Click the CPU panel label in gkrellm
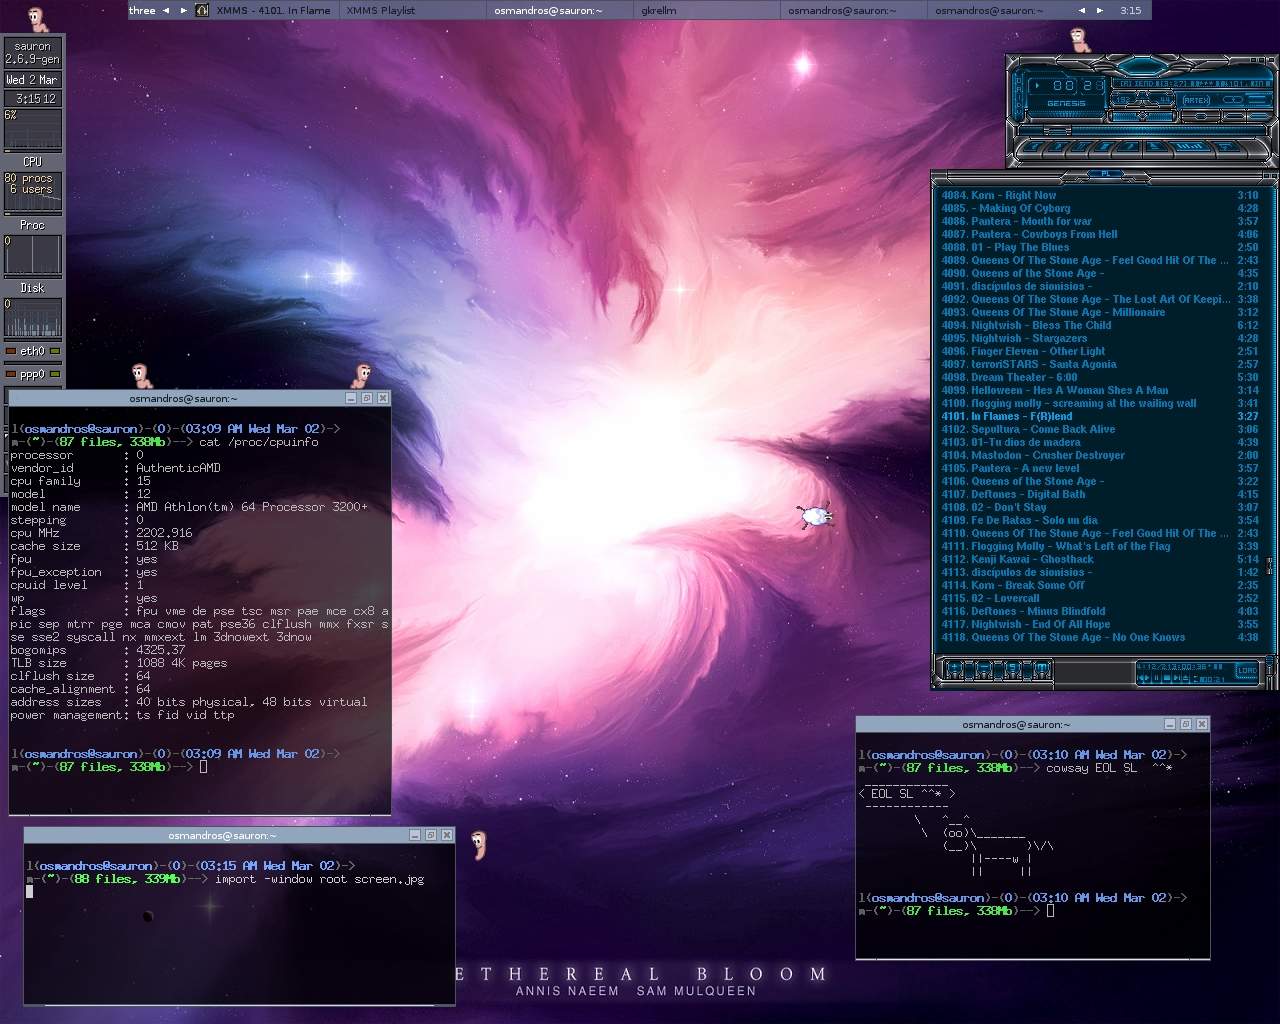Screen dimensions: 1280x1024 coord(32,161)
